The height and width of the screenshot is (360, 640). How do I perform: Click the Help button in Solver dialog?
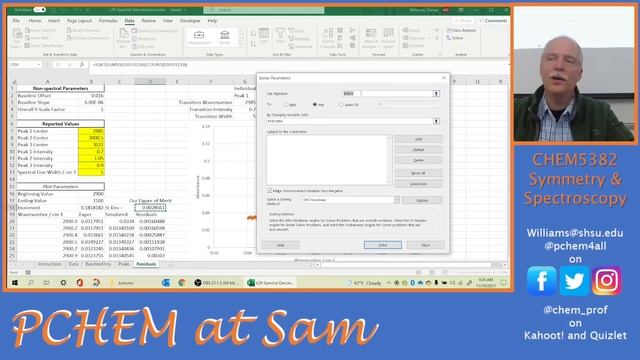pos(280,245)
